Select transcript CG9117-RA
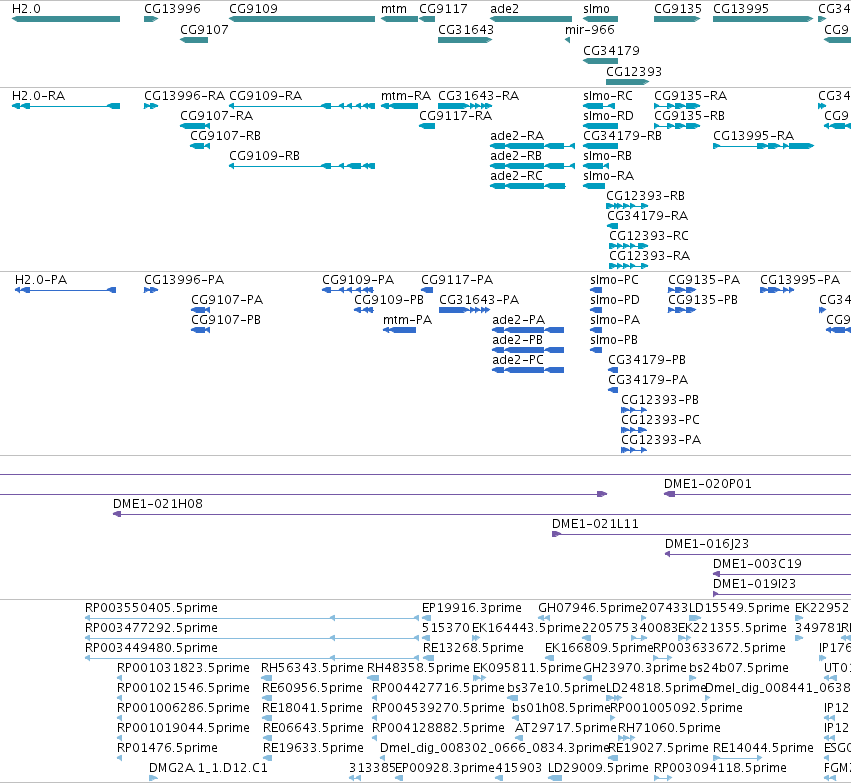This screenshot has width=851, height=783. coord(427,126)
